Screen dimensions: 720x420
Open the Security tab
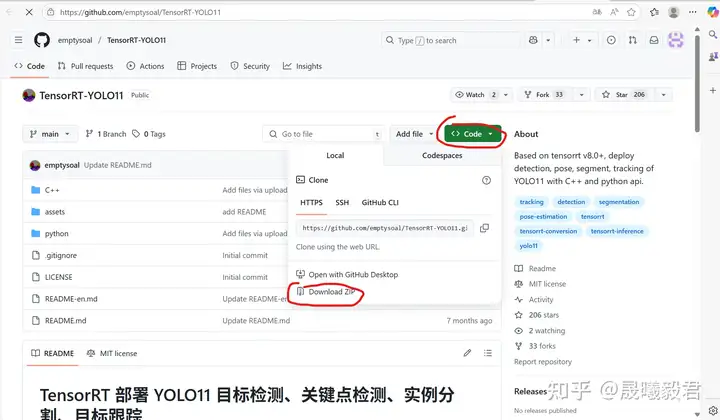pyautogui.click(x=250, y=66)
